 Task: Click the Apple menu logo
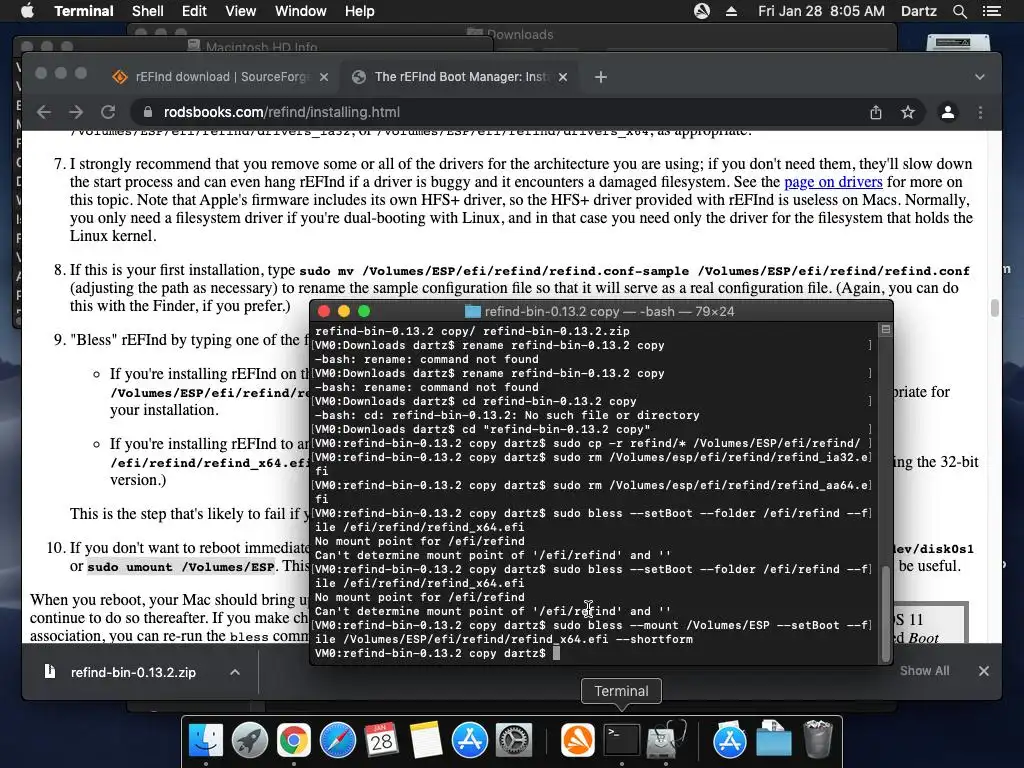[27, 11]
